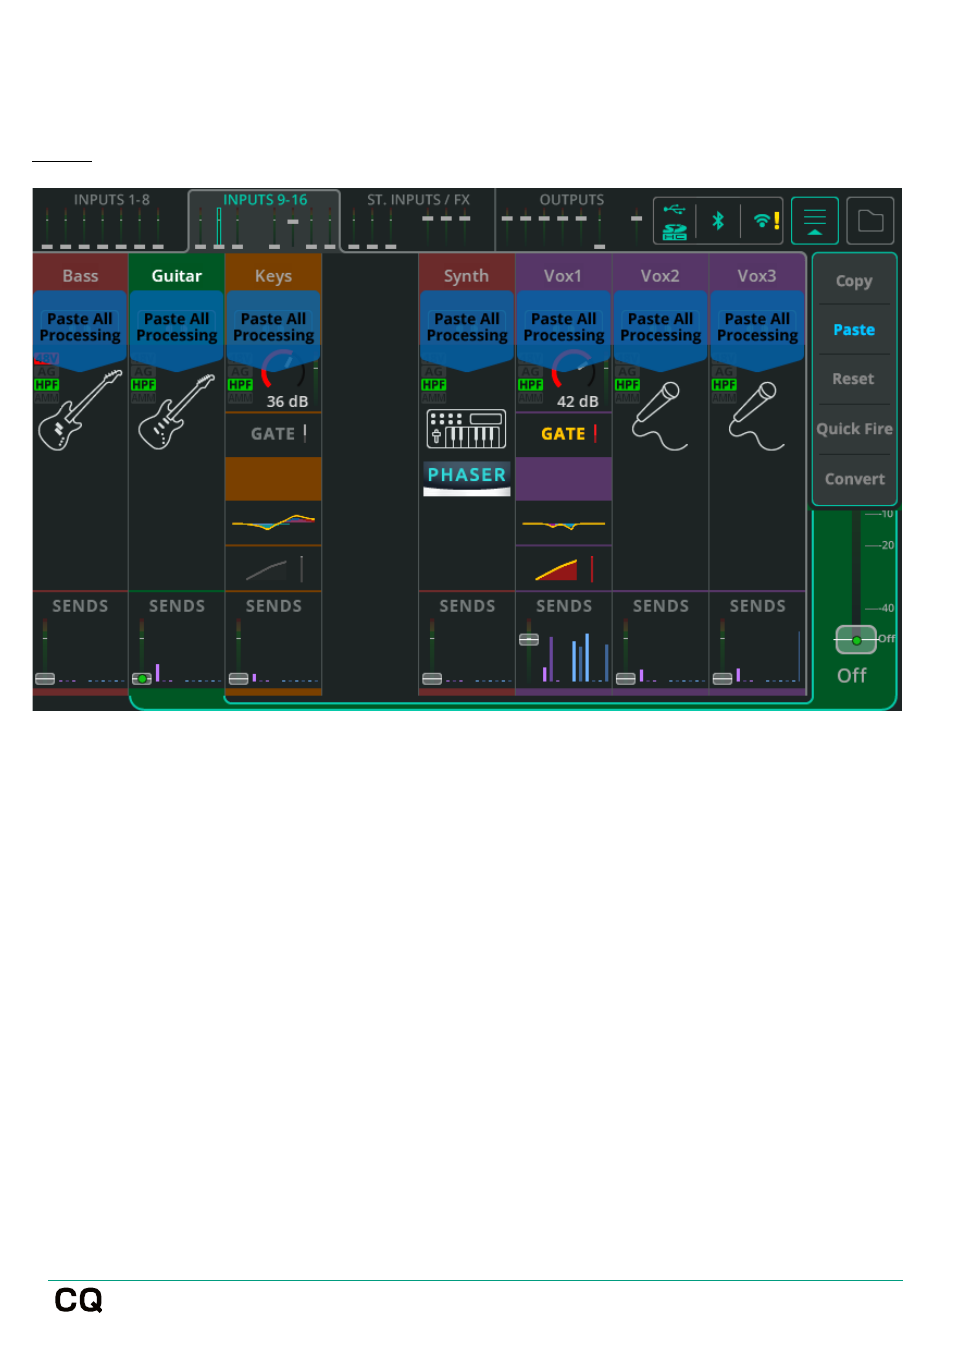954x1354 pixels.
Task: Select the Guitar channel name header
Action: [177, 275]
